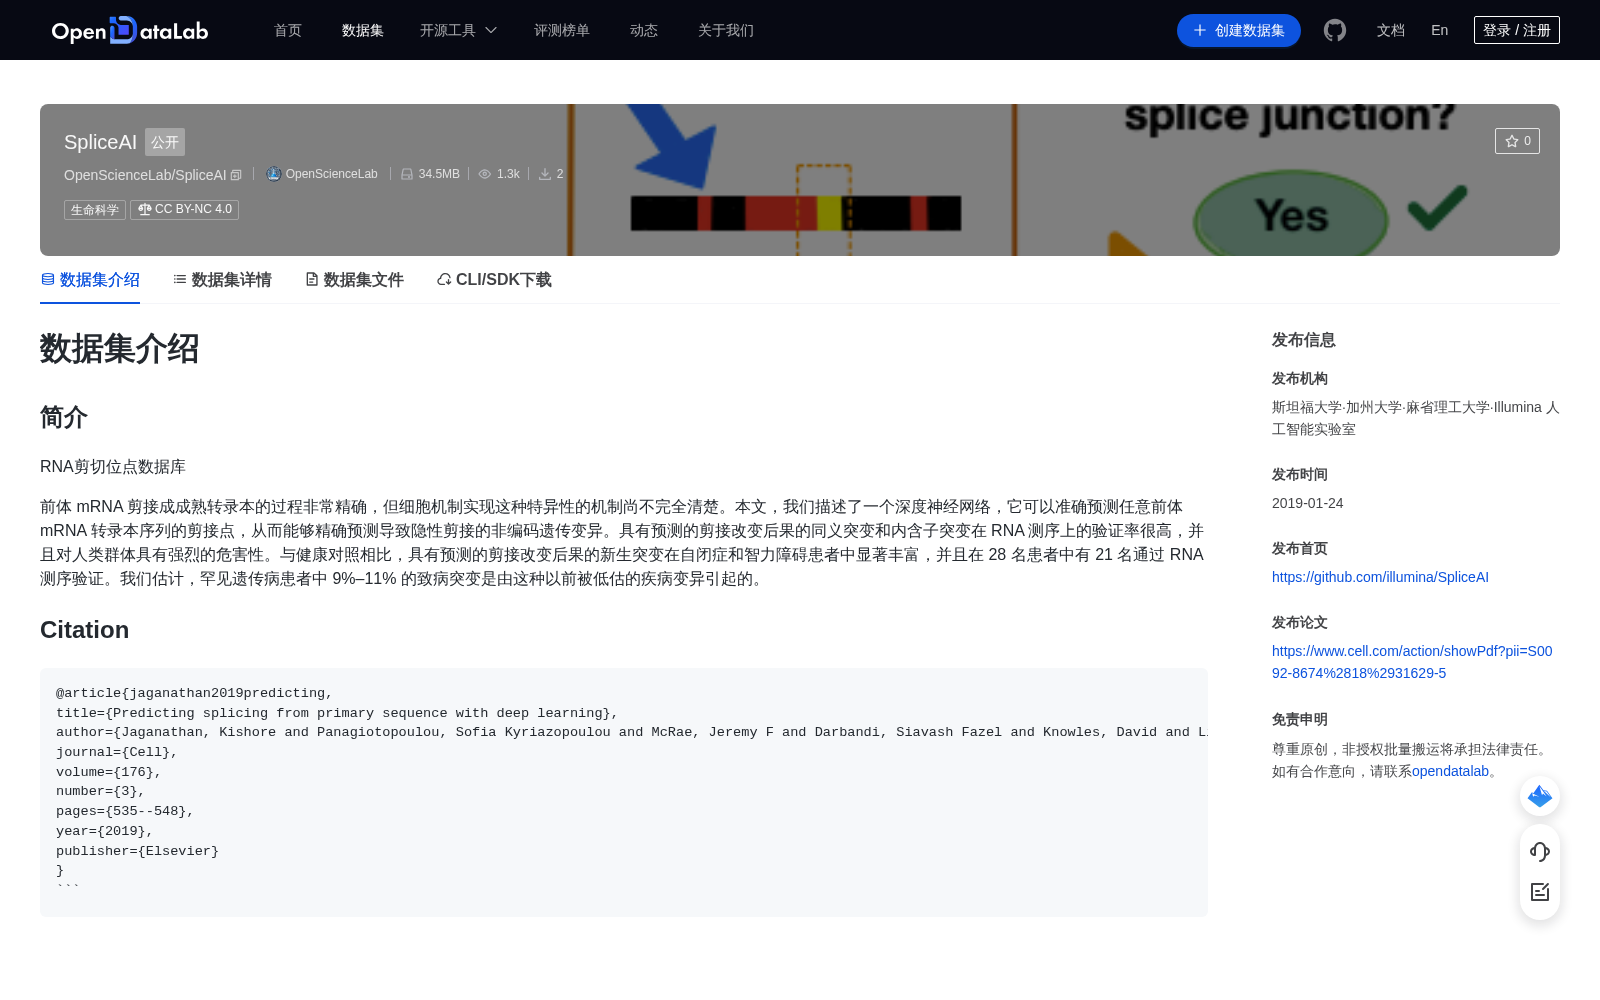
Task: Click the SpliceAI dataset title
Action: [x=100, y=142]
